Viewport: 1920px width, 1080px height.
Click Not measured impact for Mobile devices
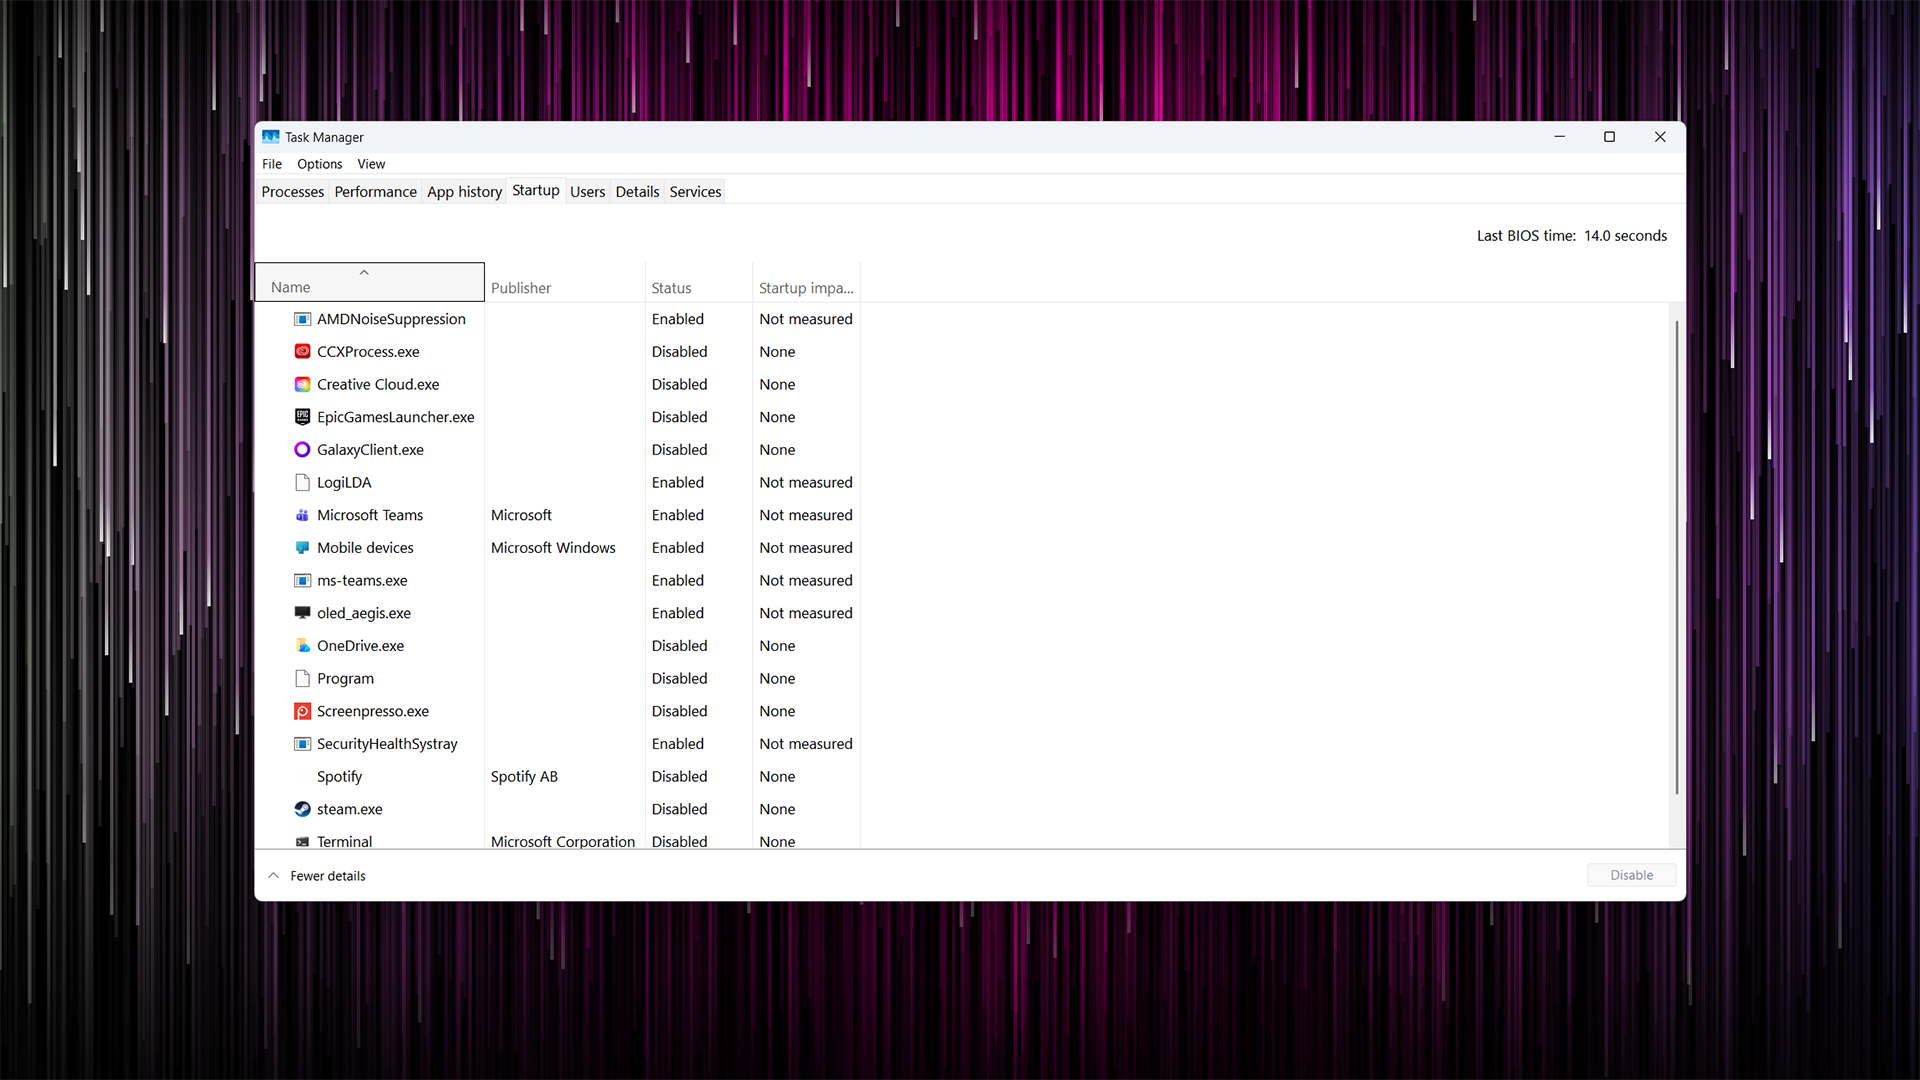805,548
